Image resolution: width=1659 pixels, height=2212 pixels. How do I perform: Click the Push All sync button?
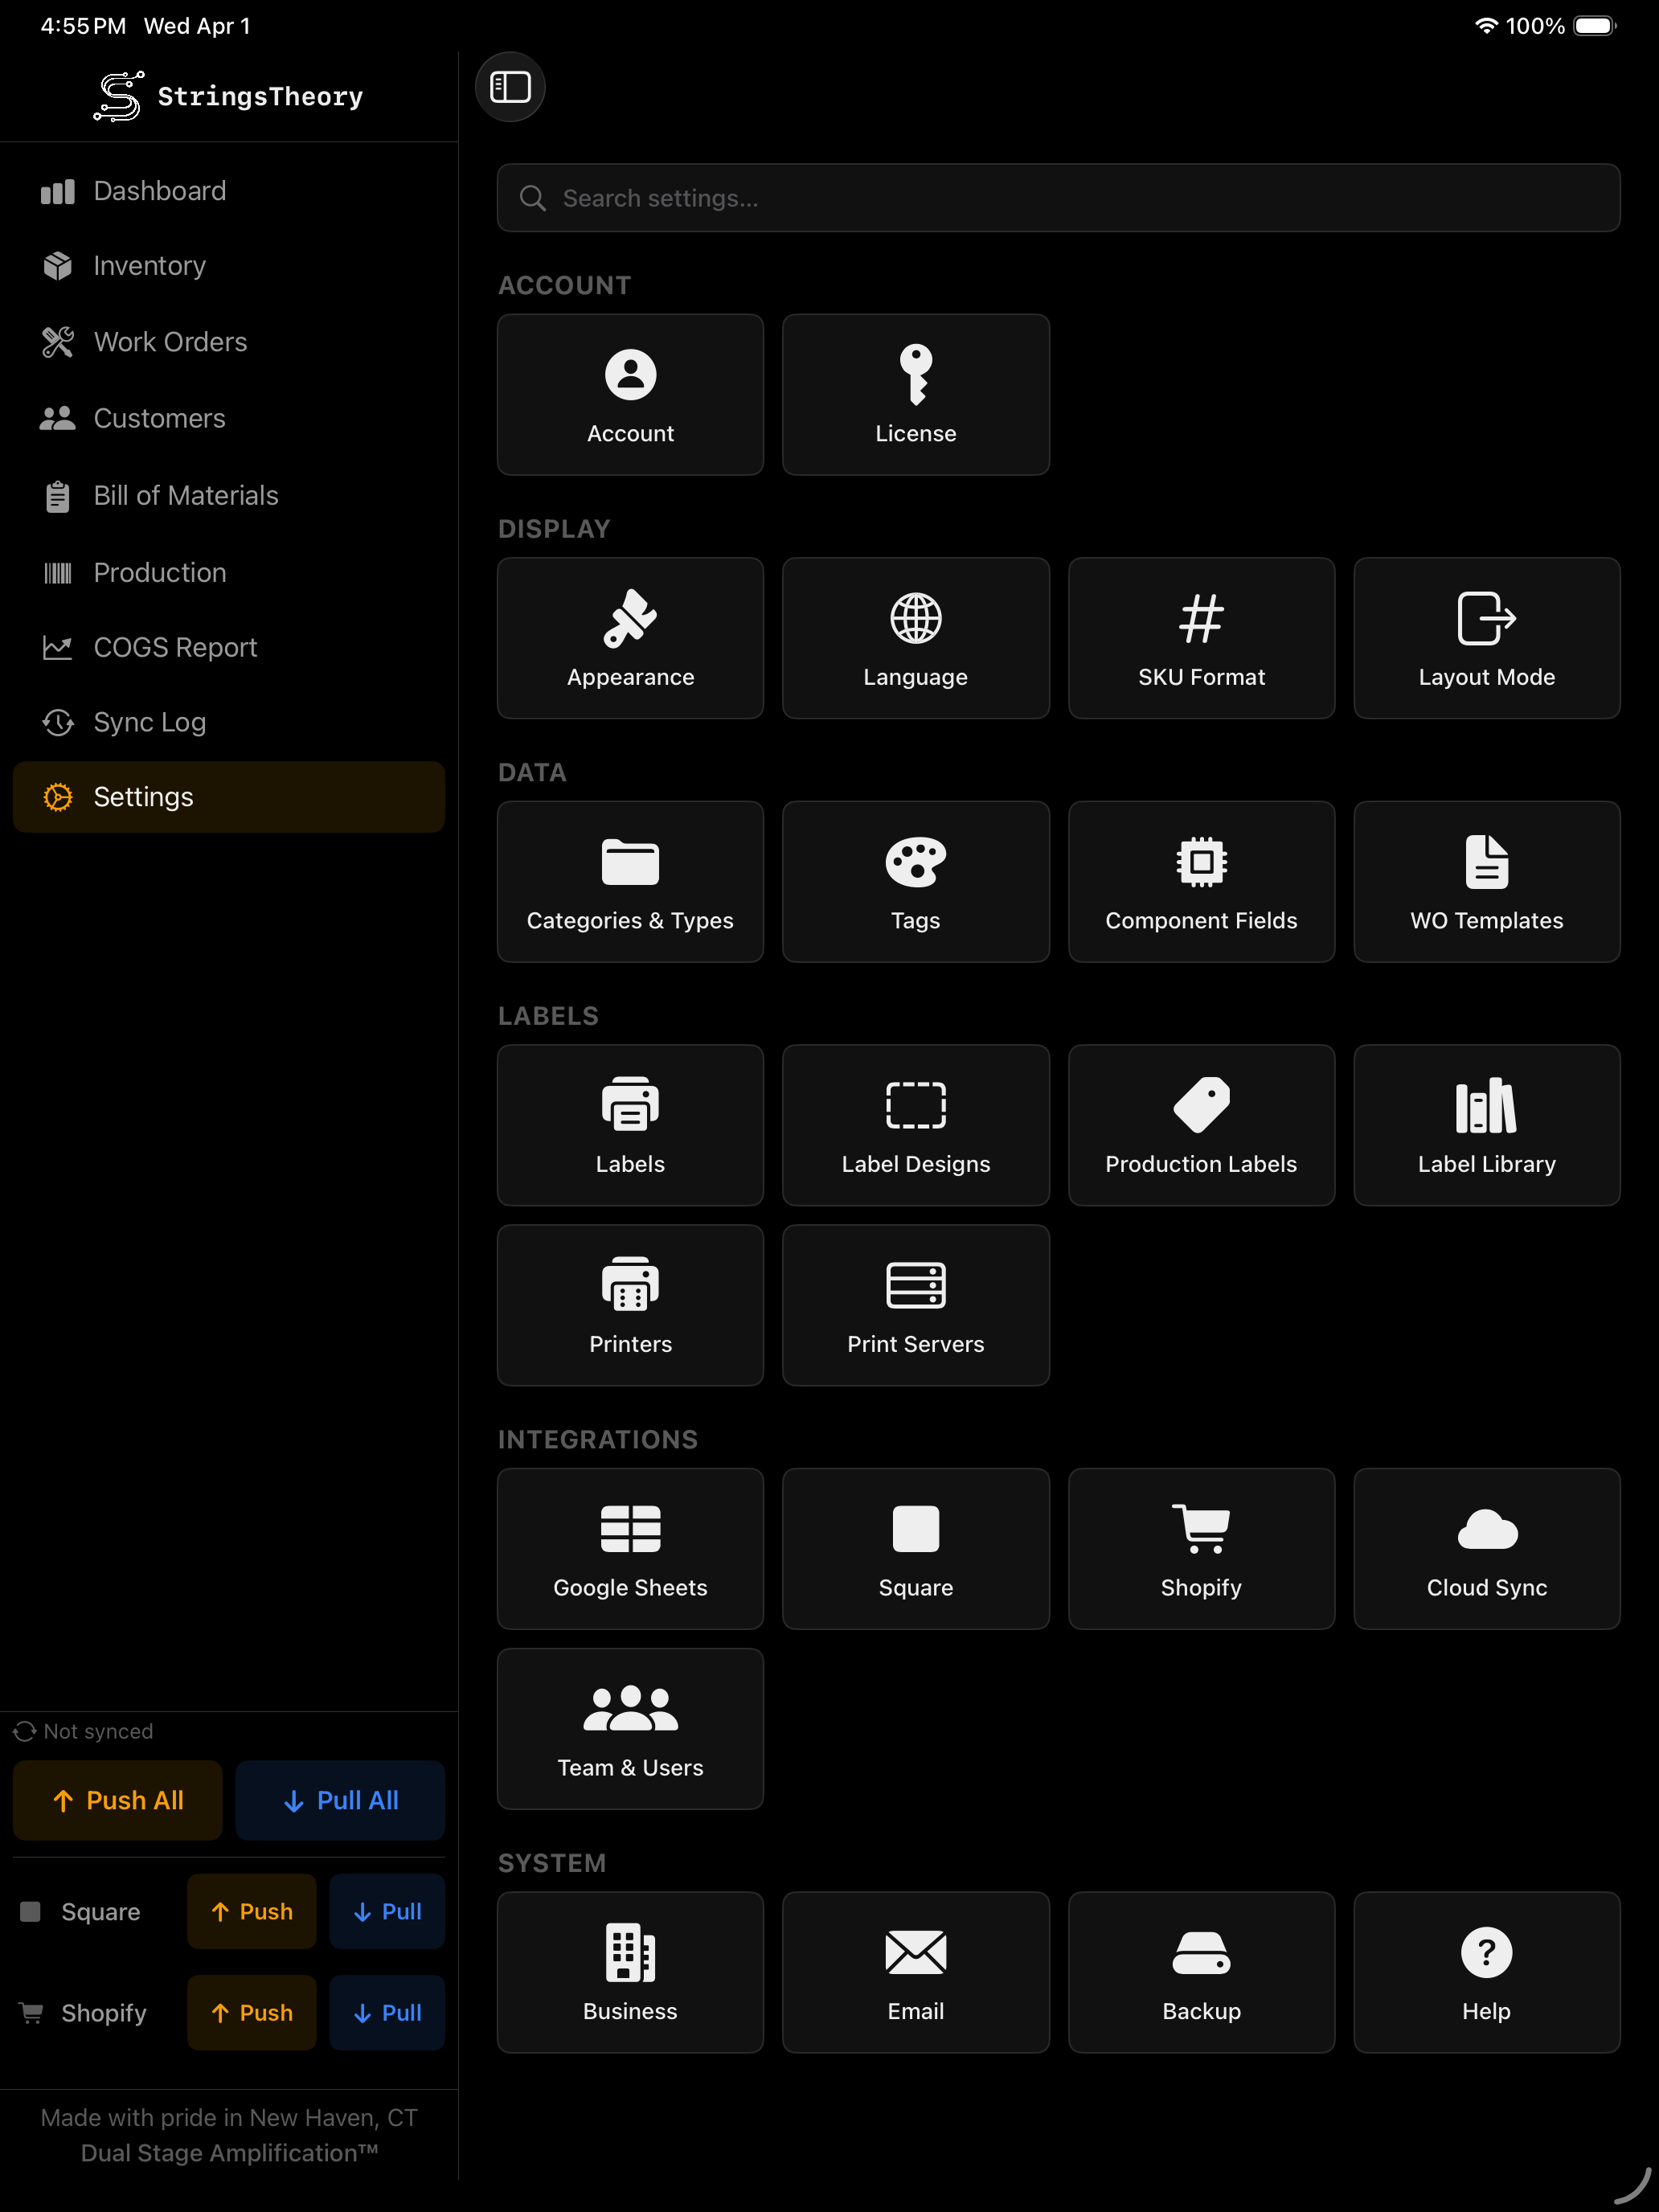tap(117, 1800)
